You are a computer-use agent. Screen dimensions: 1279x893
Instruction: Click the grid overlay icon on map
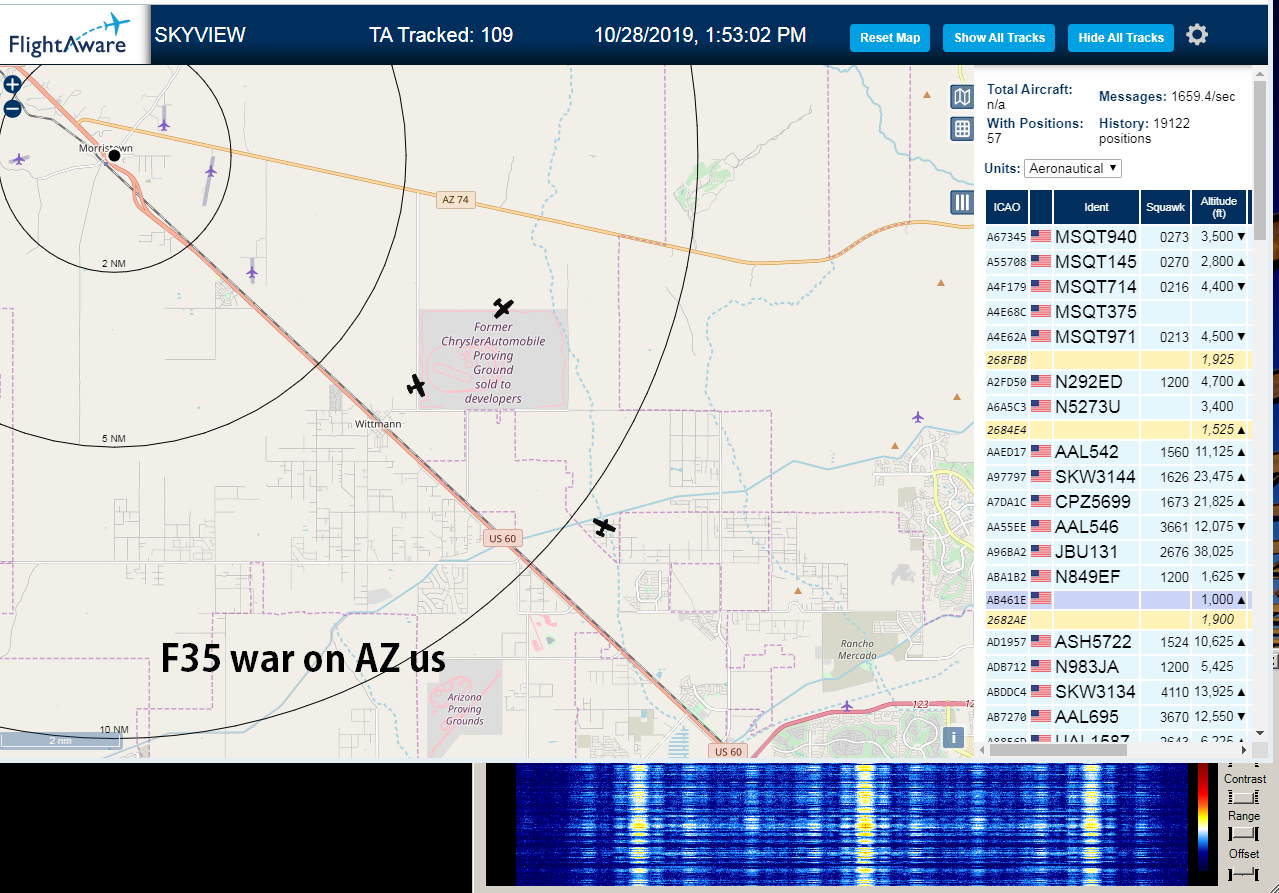coord(961,128)
